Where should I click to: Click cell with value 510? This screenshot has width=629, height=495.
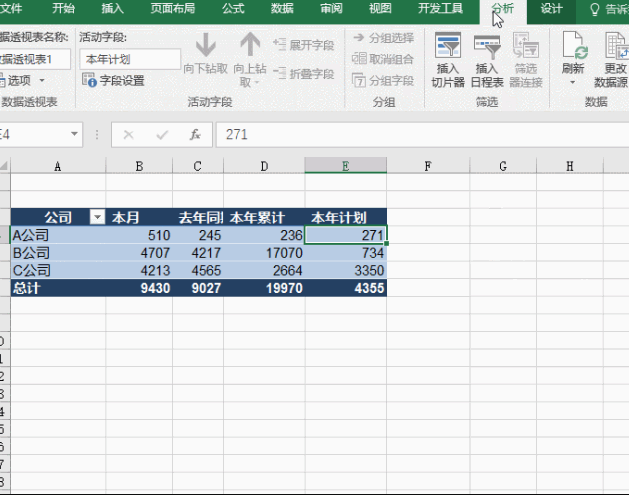pos(139,235)
